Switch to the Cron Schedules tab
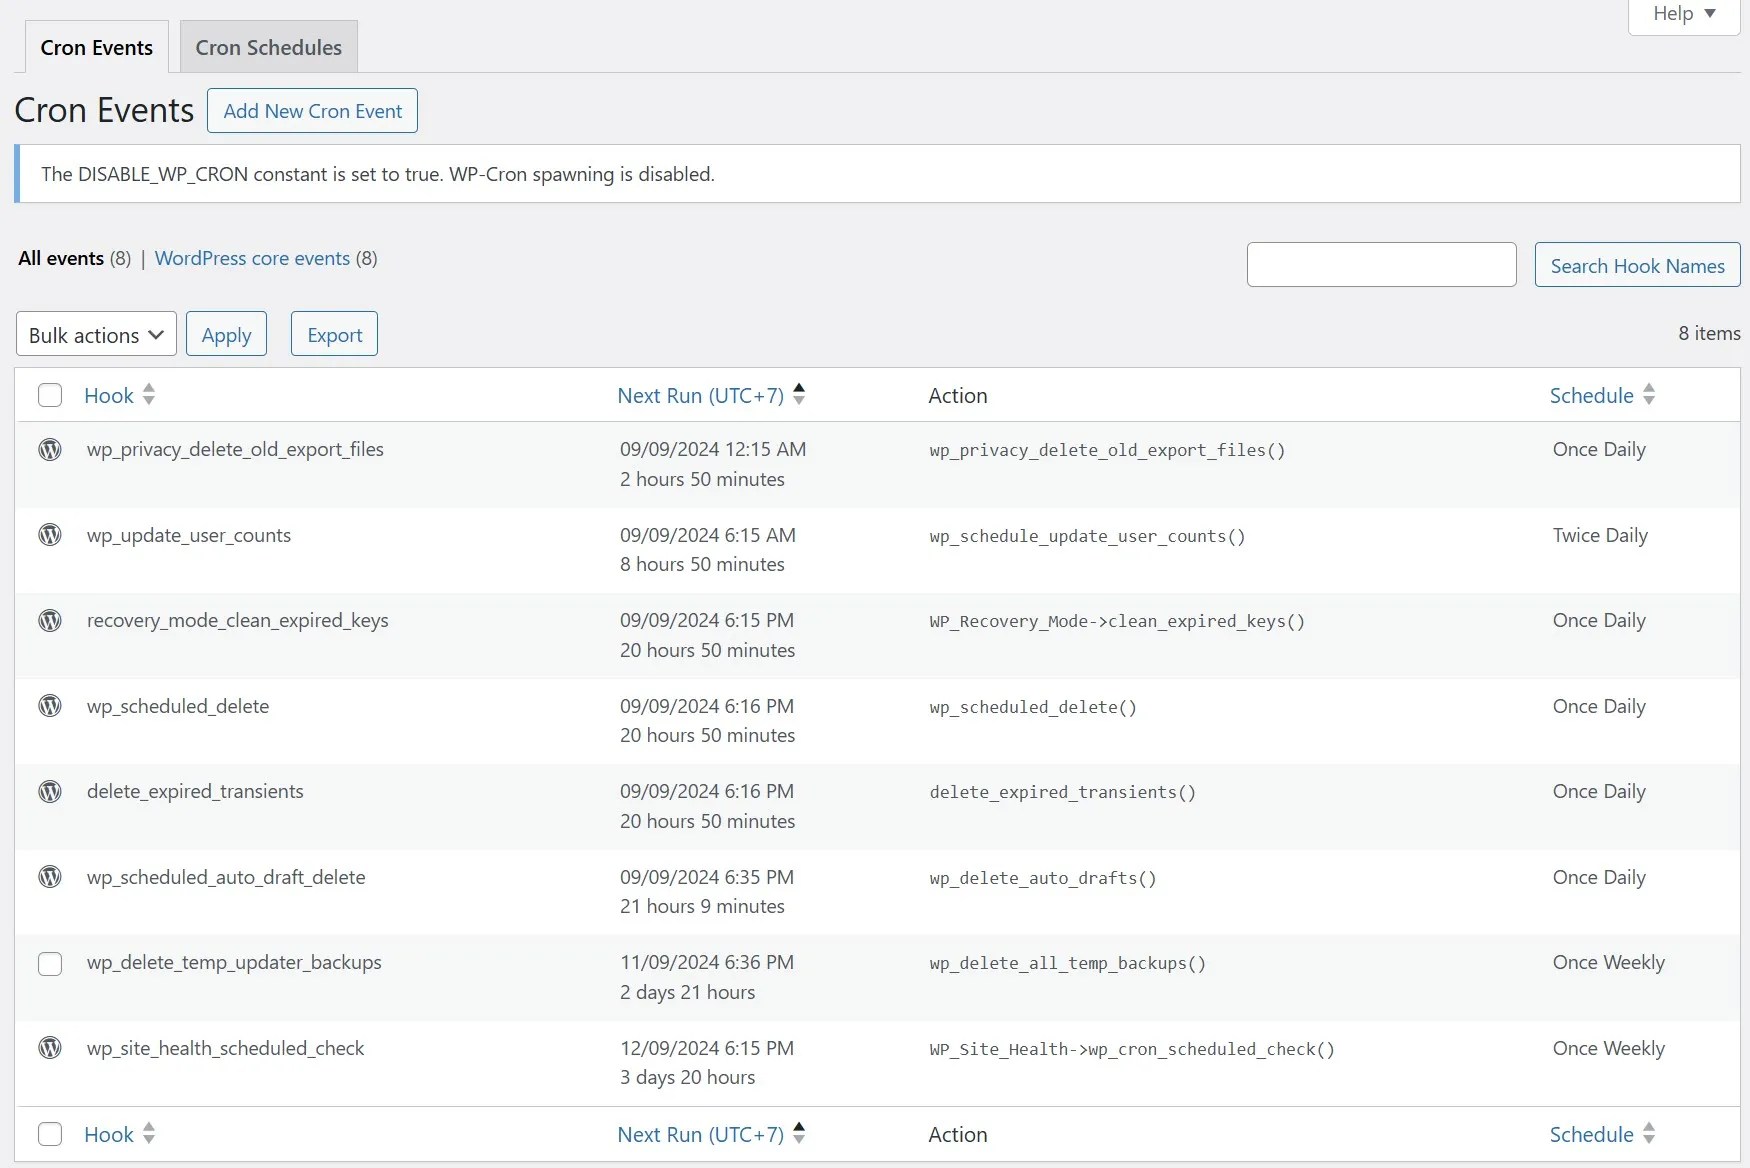 [269, 47]
